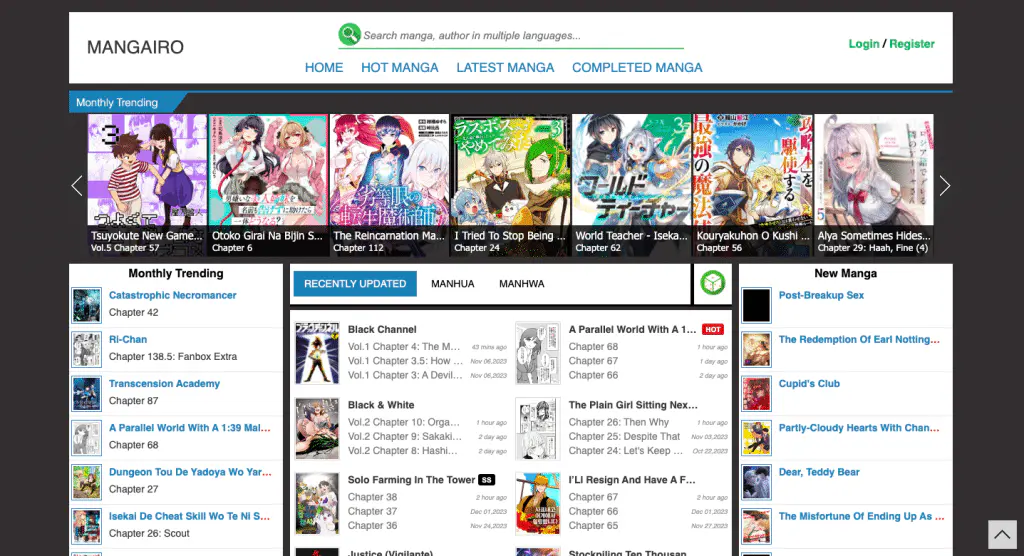Open Dungeon Tou De Yadoya title link

[190, 472]
